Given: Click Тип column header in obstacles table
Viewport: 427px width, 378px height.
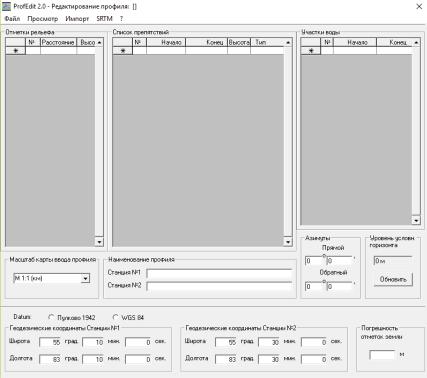Looking at the screenshot, I should 267,42.
